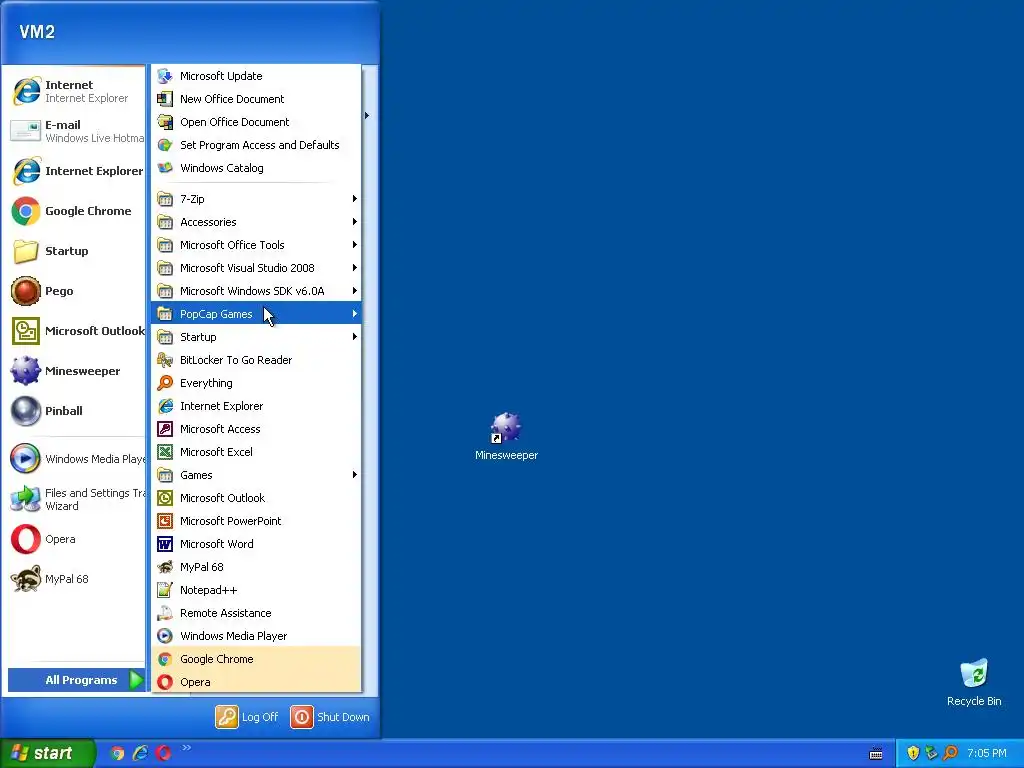Click the Everything search tray icon
1024x768 pixels.
click(950, 753)
